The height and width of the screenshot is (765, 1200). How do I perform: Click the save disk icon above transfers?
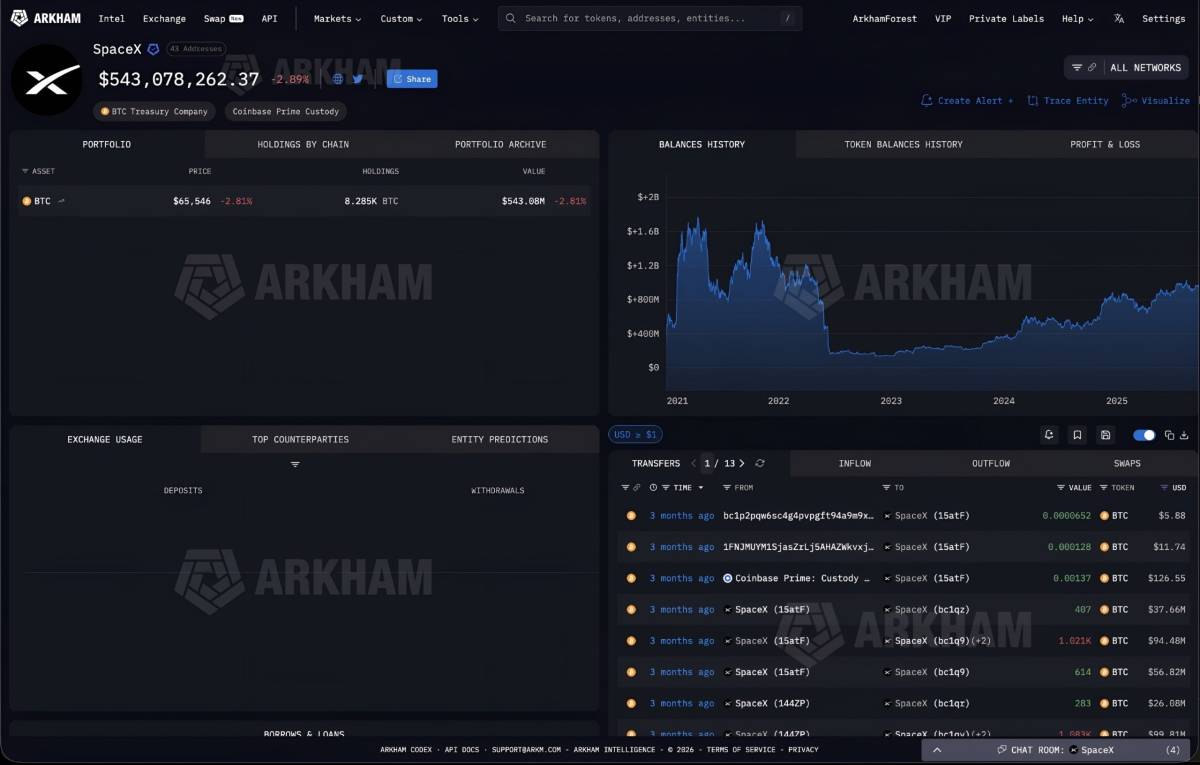[1105, 435]
